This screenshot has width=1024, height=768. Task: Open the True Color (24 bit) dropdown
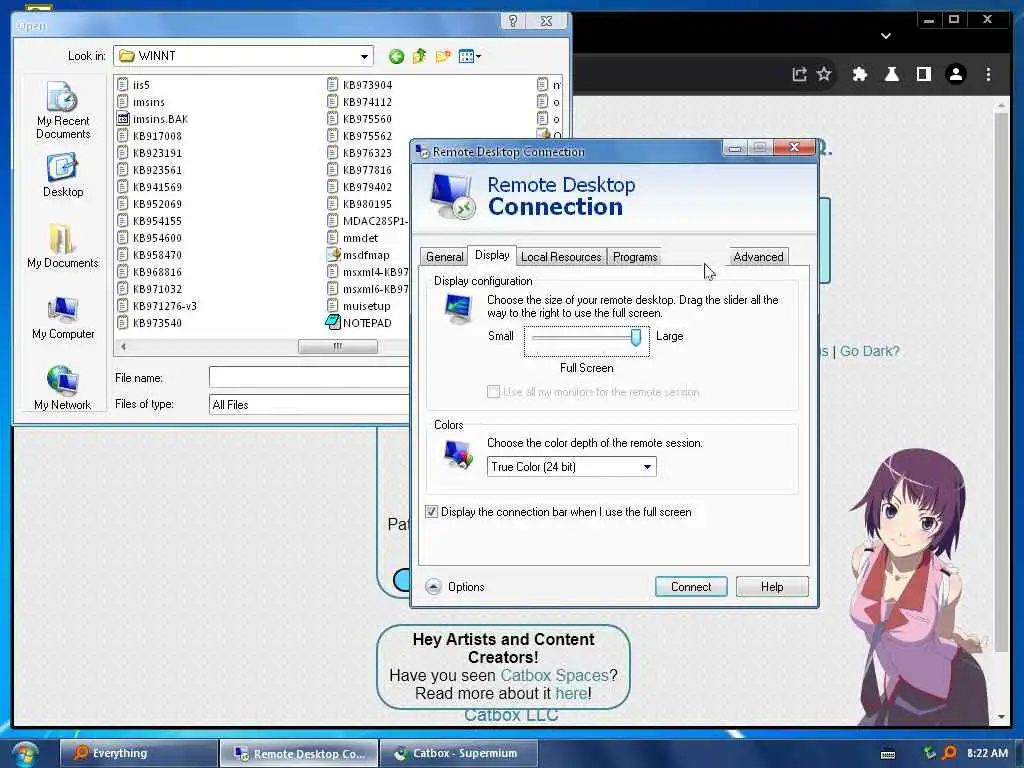[571, 466]
